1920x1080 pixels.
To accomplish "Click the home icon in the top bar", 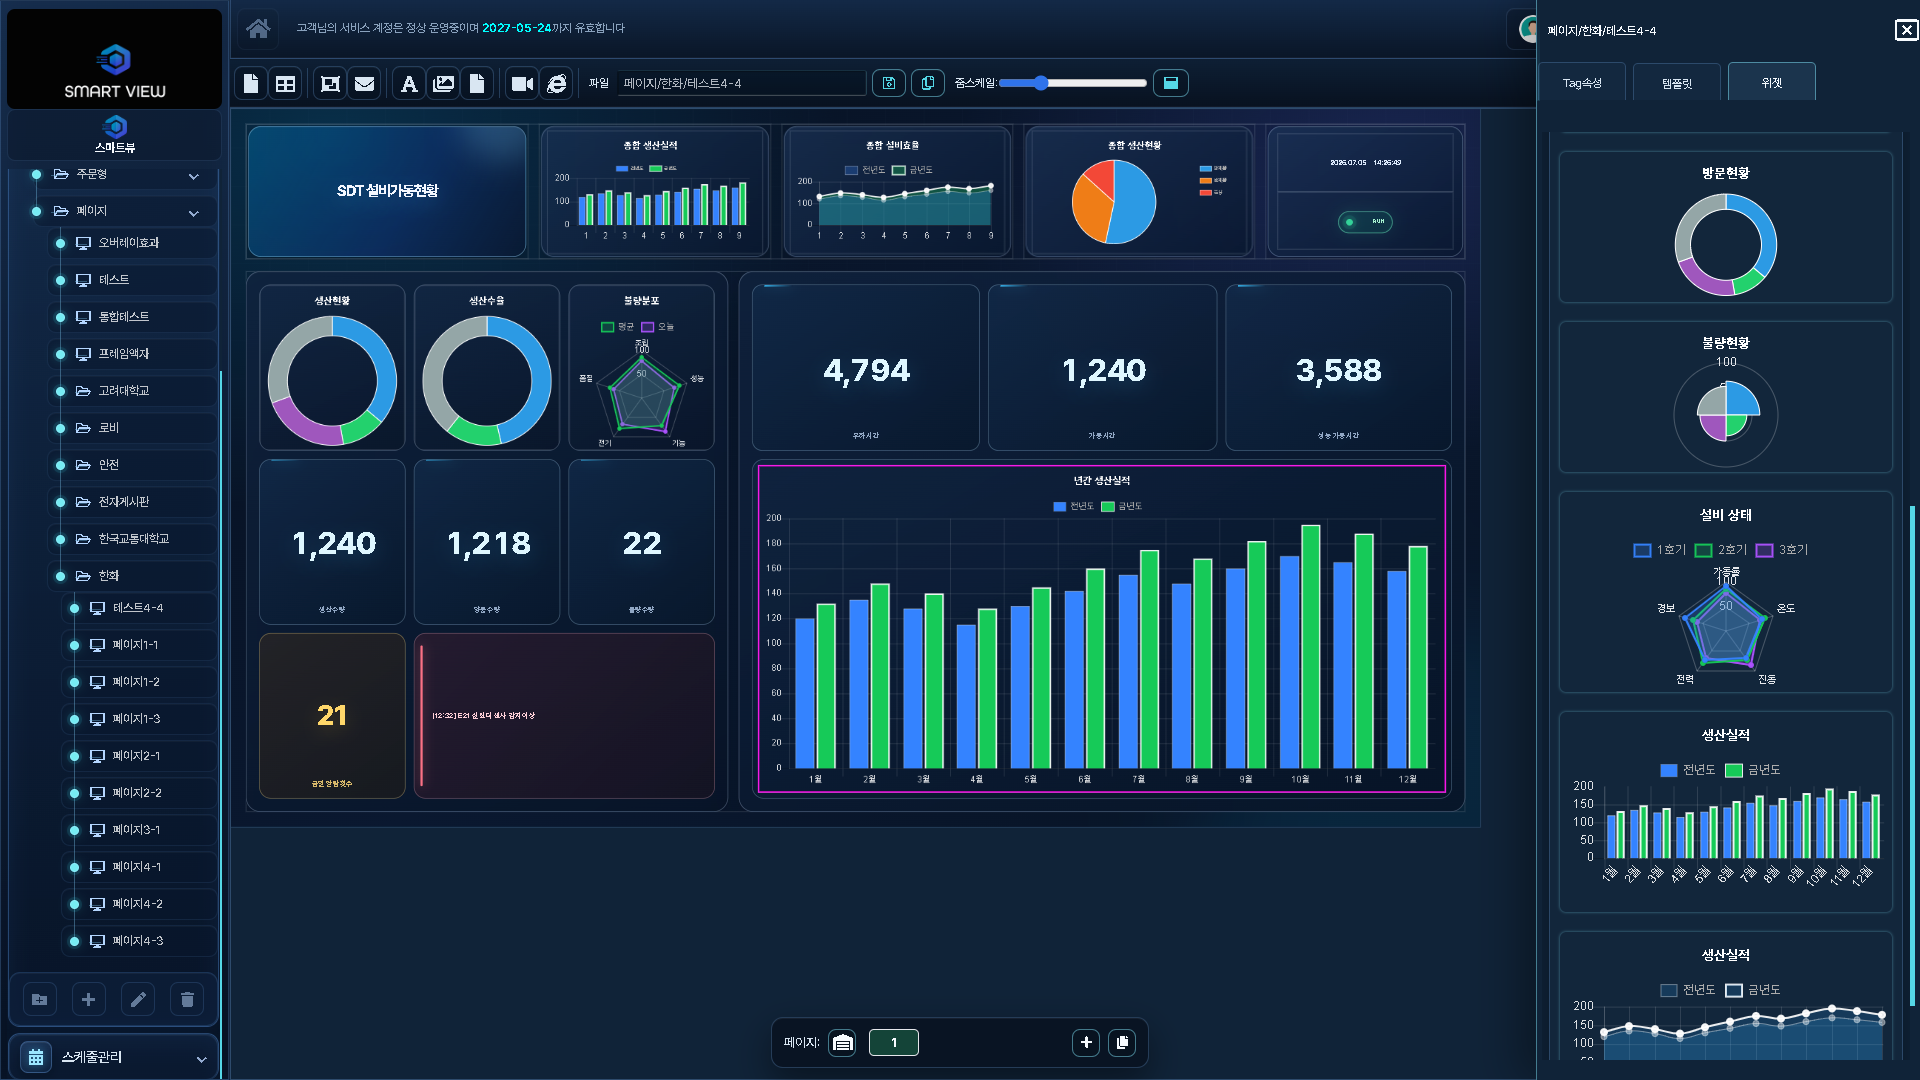I will pyautogui.click(x=258, y=28).
